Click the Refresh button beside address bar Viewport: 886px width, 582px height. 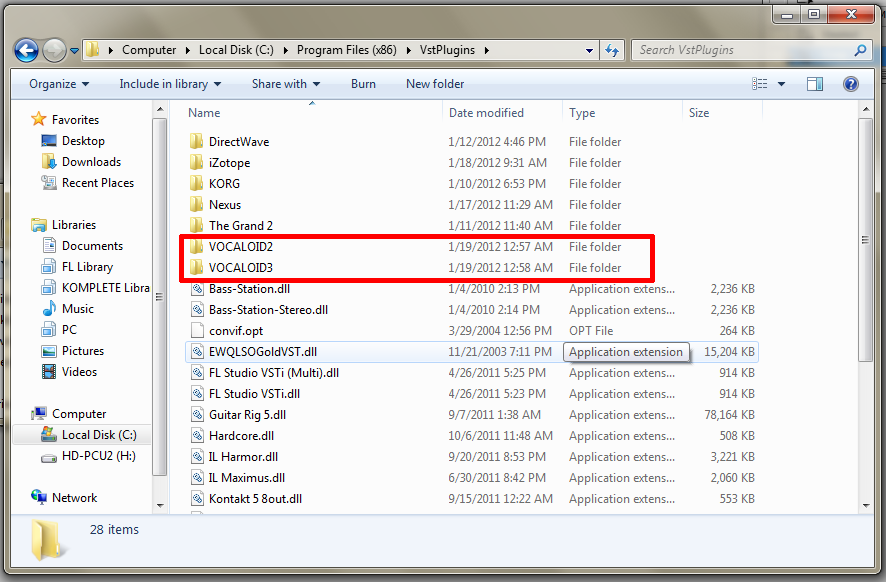point(612,50)
